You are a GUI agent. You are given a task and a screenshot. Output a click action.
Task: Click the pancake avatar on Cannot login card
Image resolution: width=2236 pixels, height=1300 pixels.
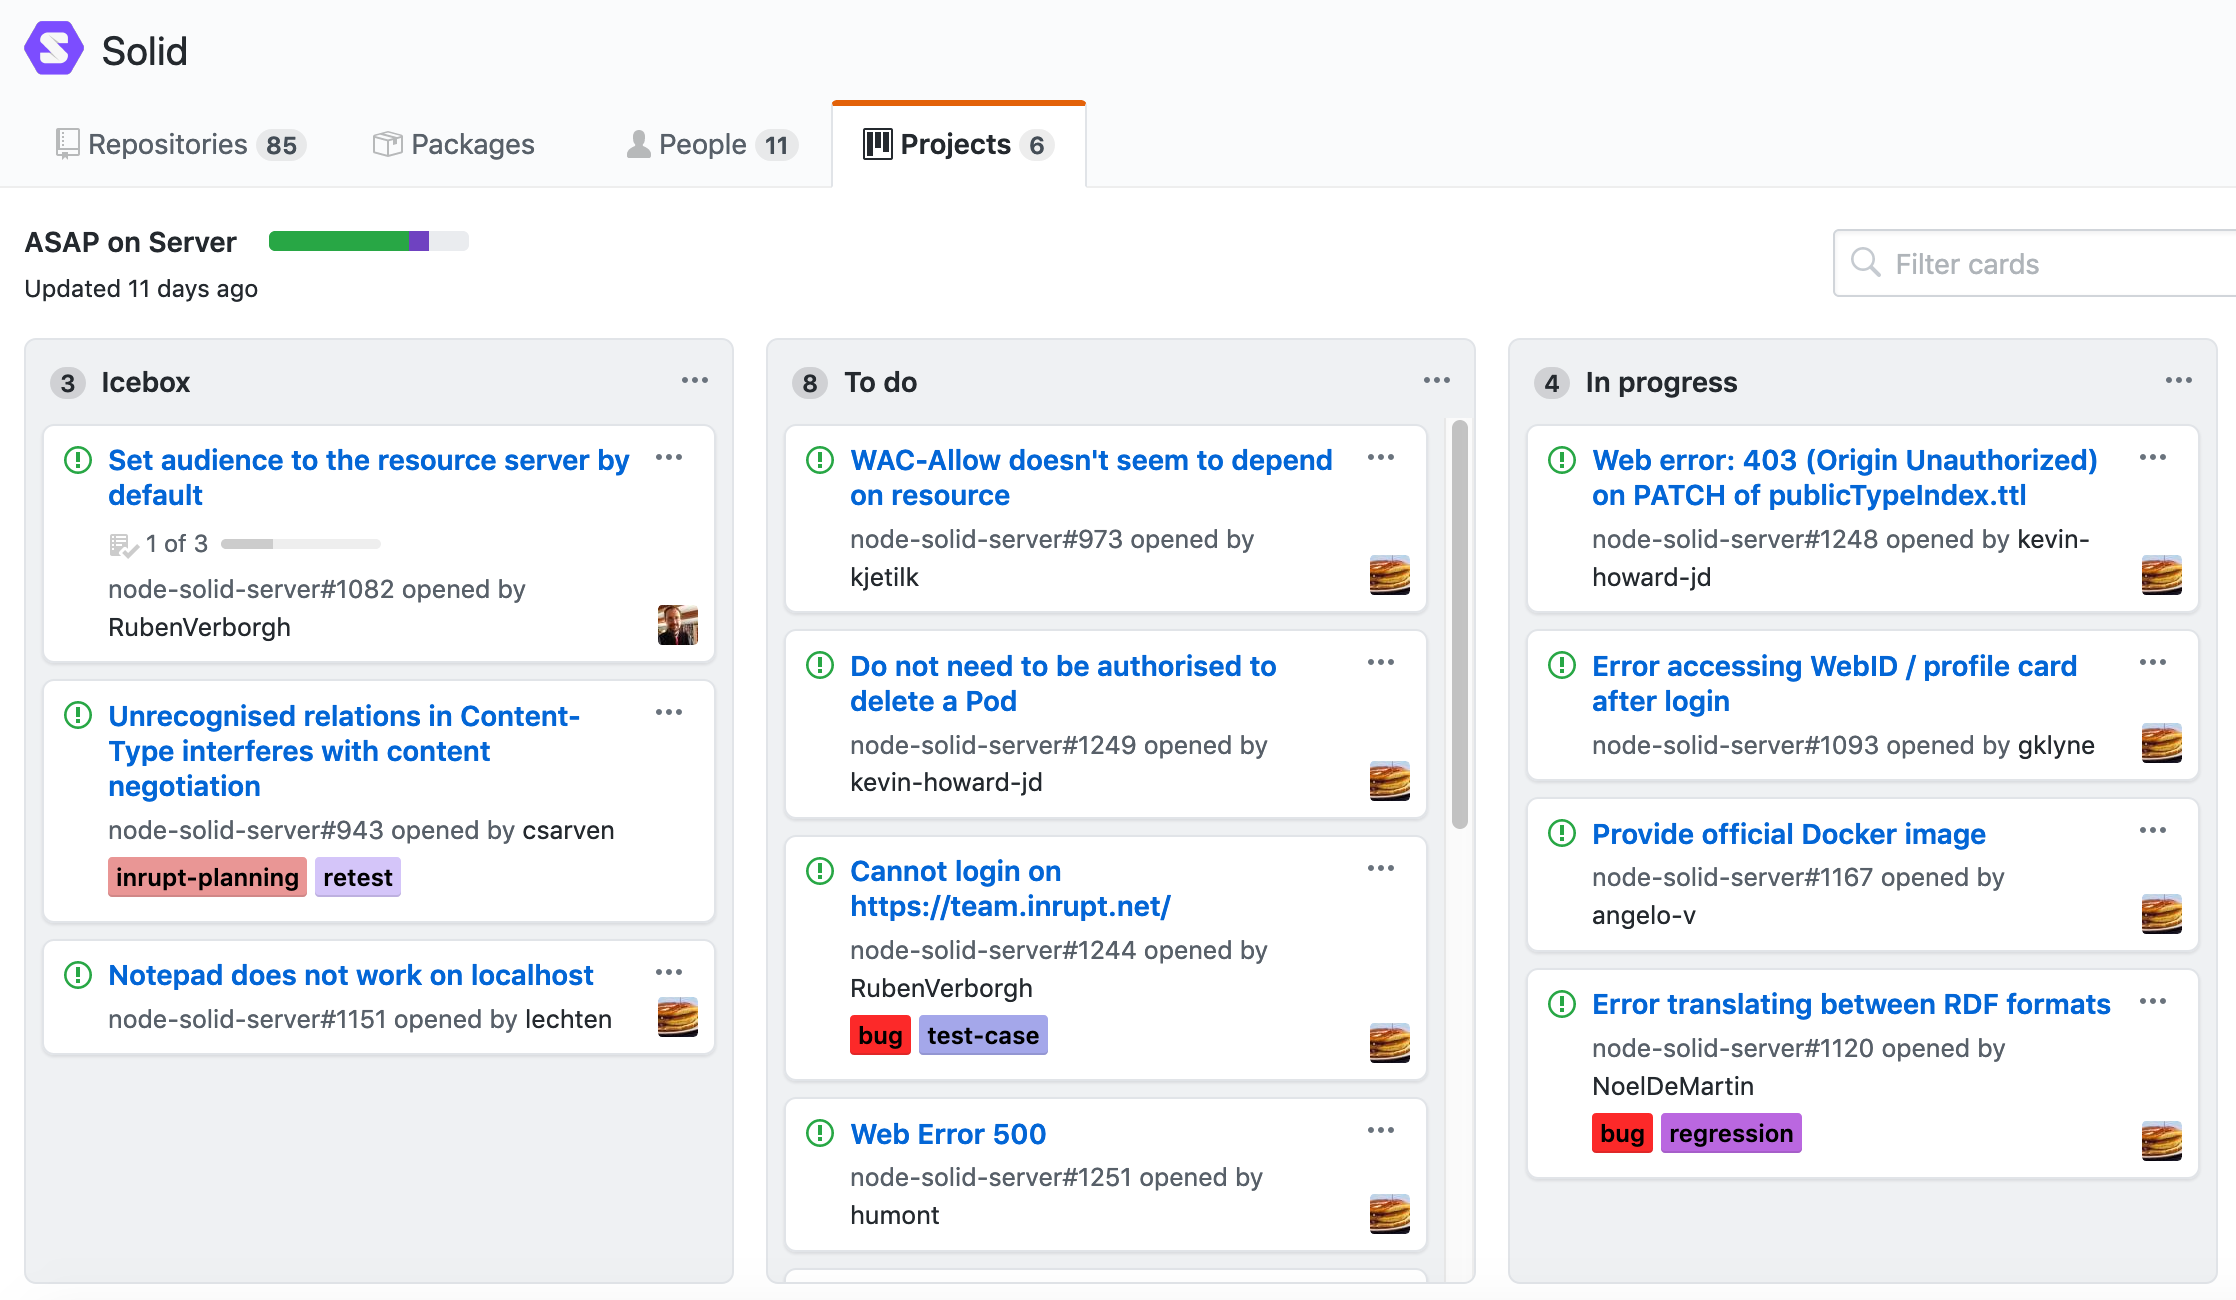click(1390, 1043)
